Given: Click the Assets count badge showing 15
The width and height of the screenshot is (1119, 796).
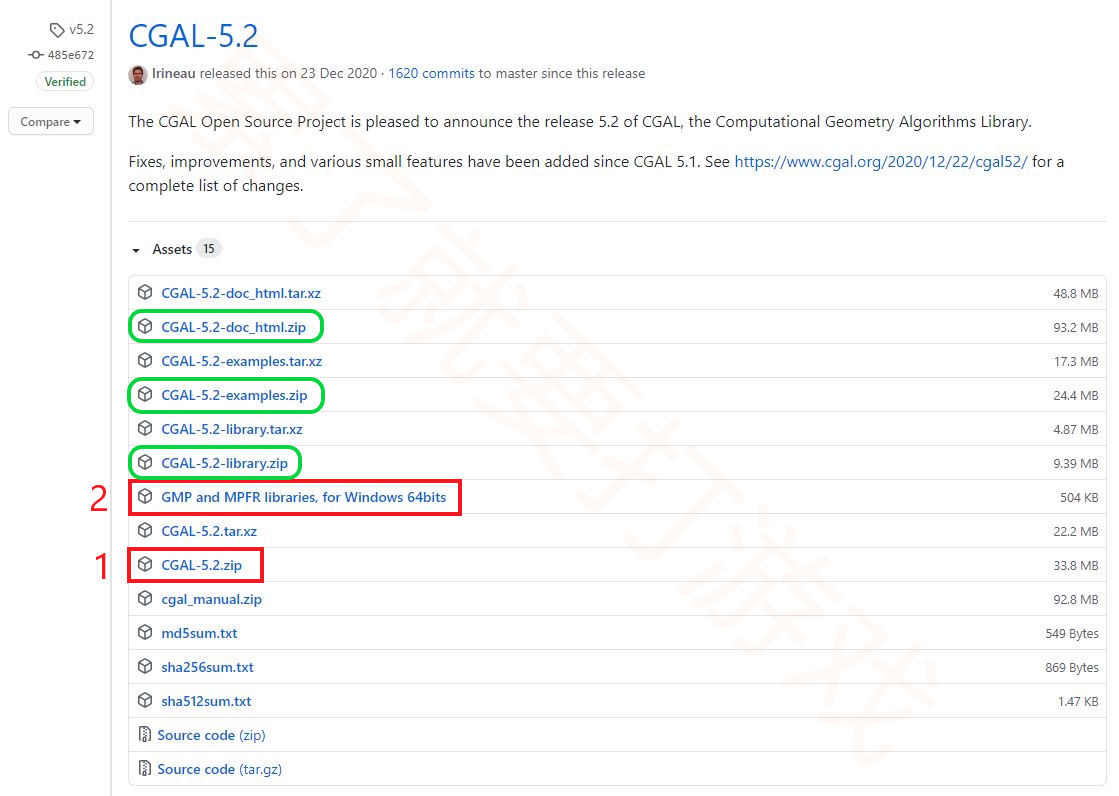Looking at the screenshot, I should pyautogui.click(x=209, y=248).
